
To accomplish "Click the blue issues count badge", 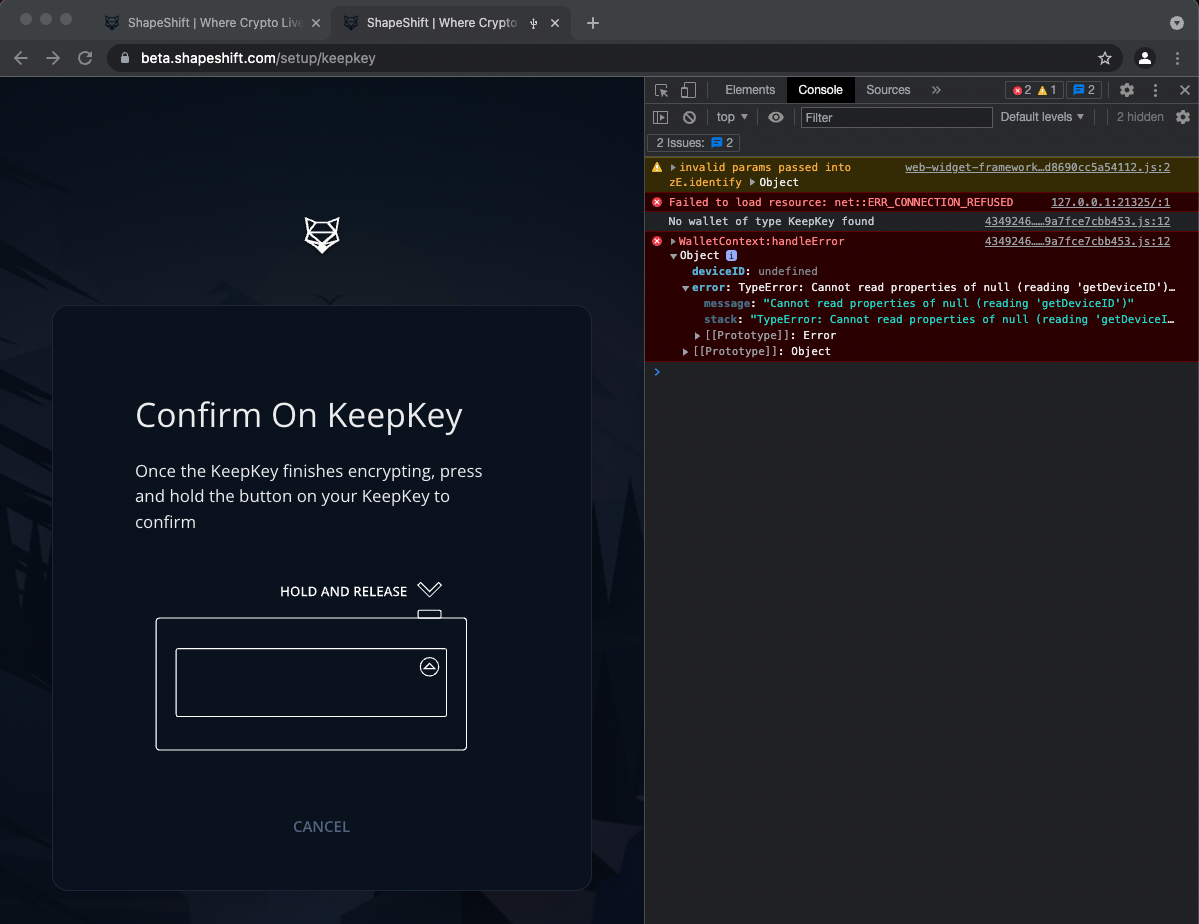I will (x=1084, y=90).
